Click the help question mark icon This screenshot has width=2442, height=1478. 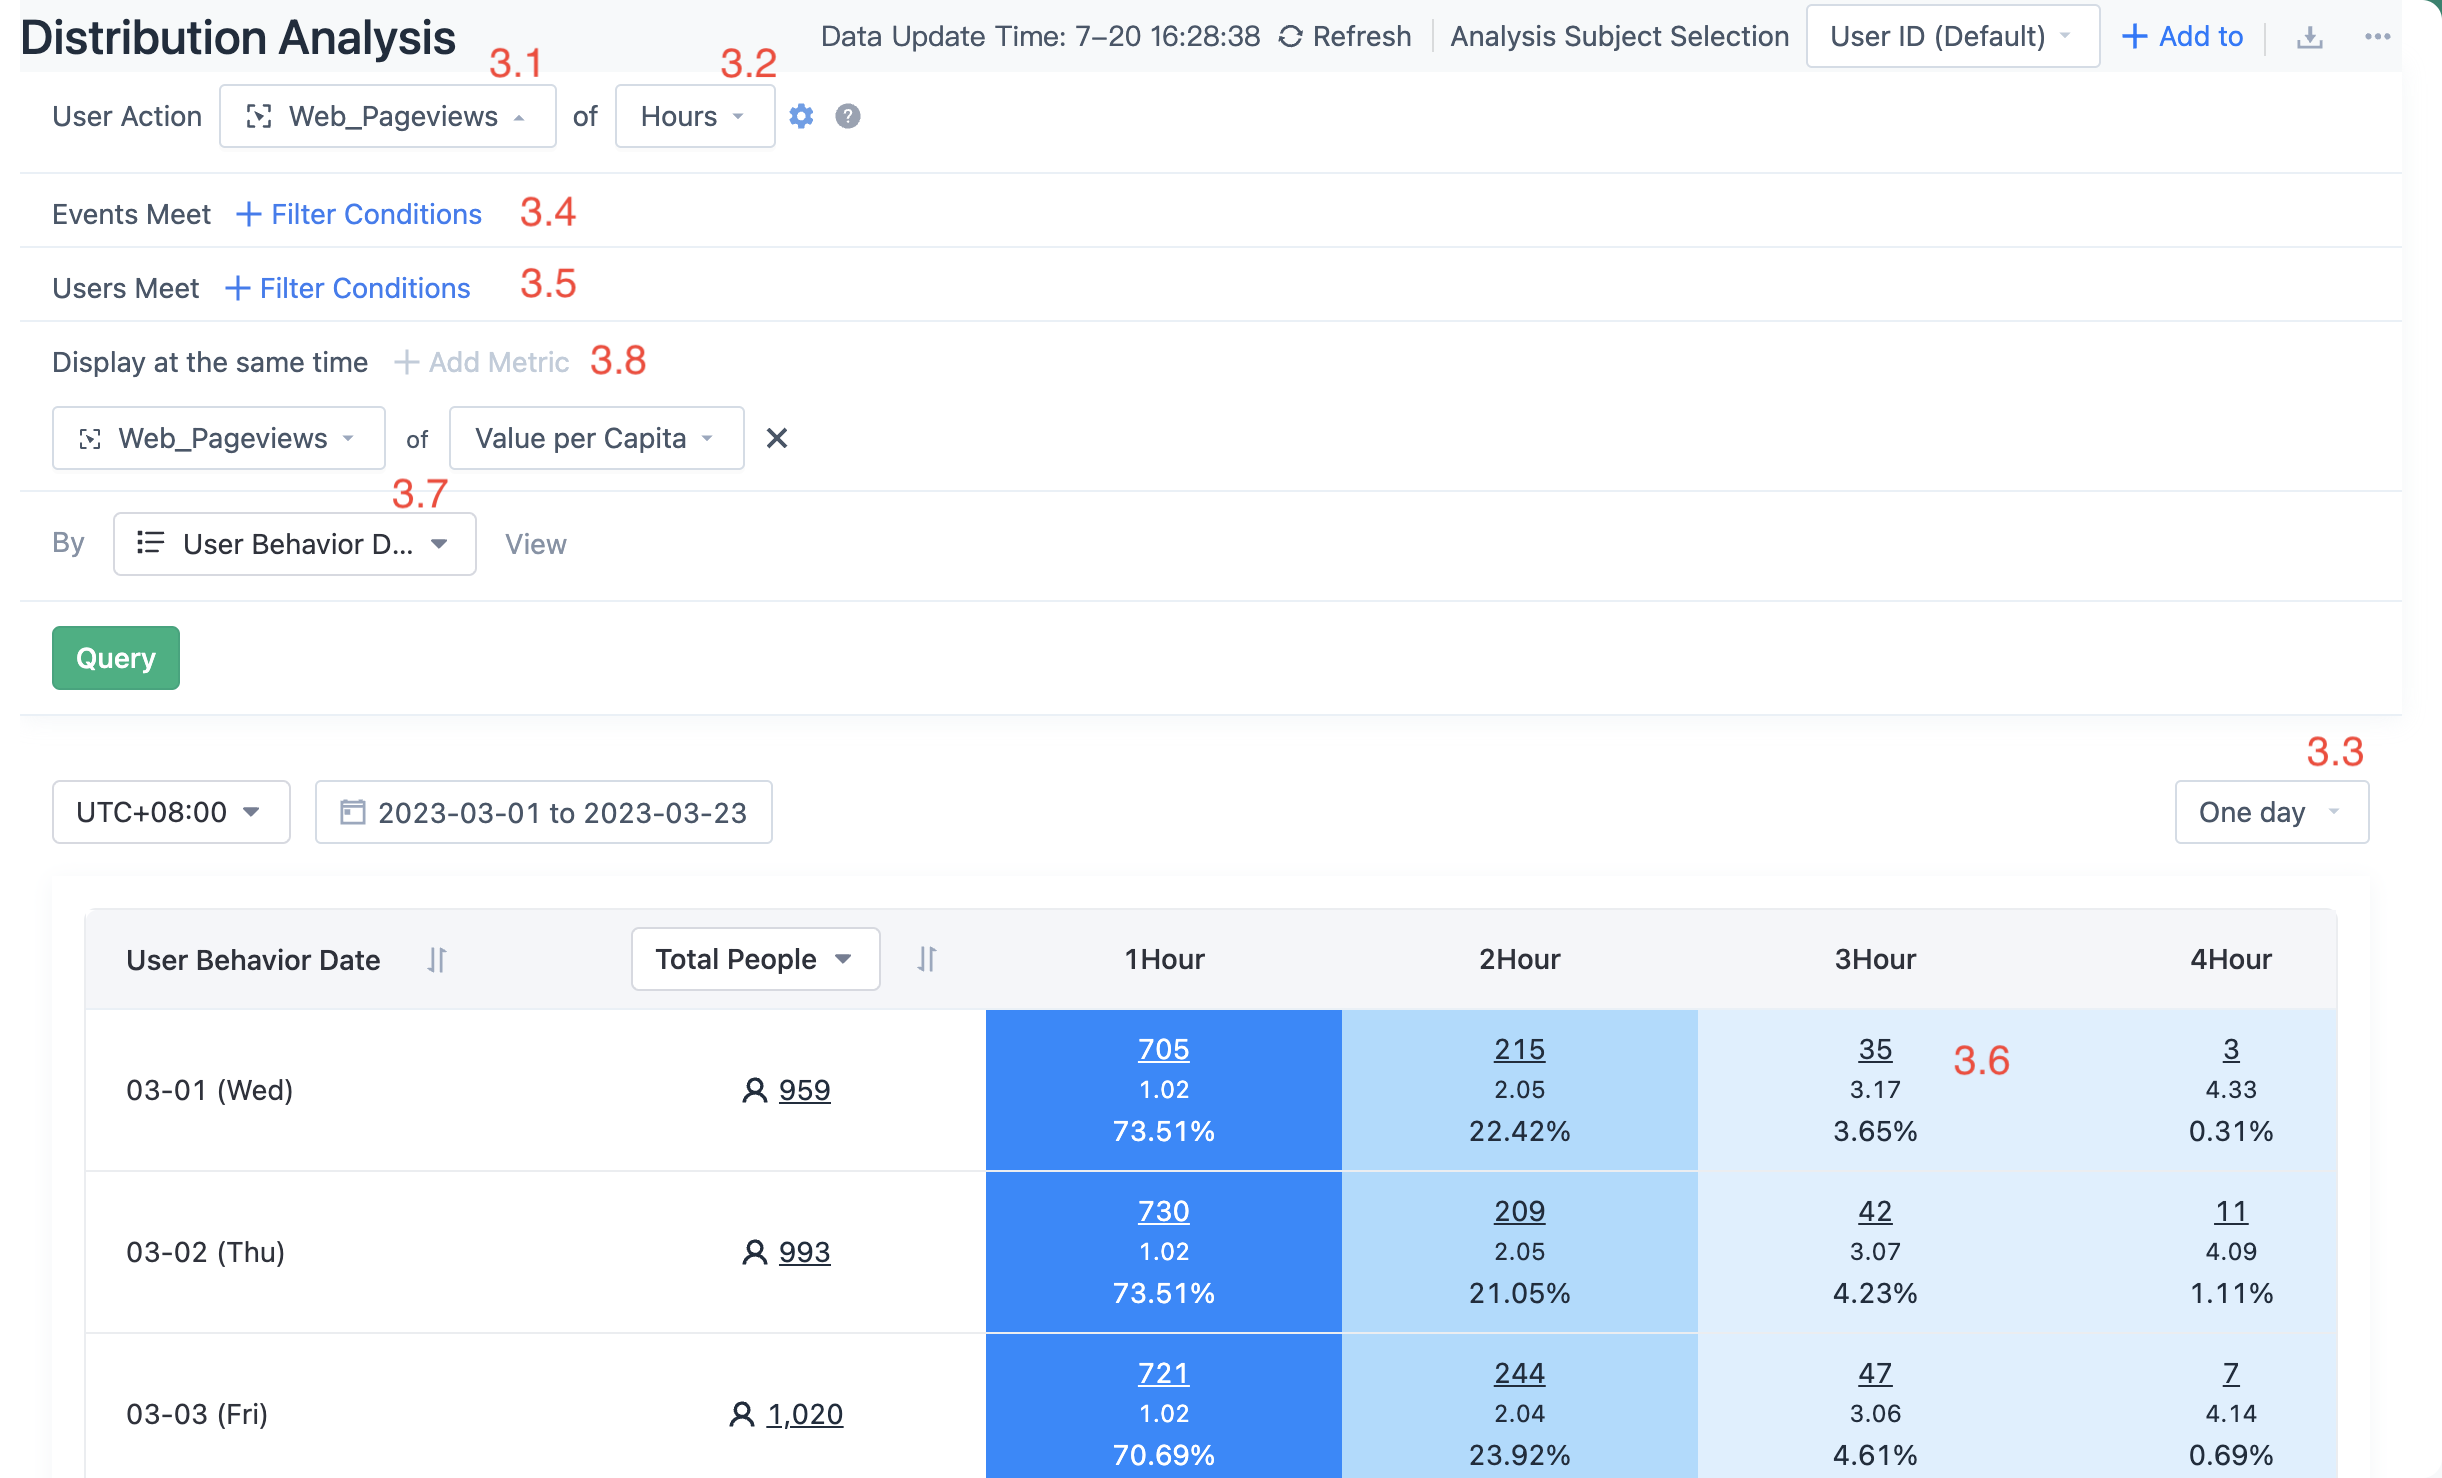pos(847,117)
